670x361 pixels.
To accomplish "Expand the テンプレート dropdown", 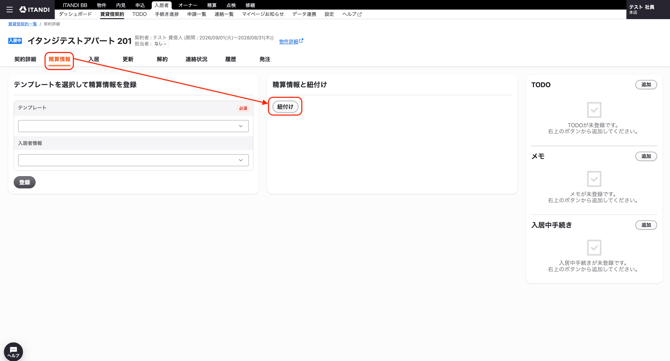I will 133,126.
